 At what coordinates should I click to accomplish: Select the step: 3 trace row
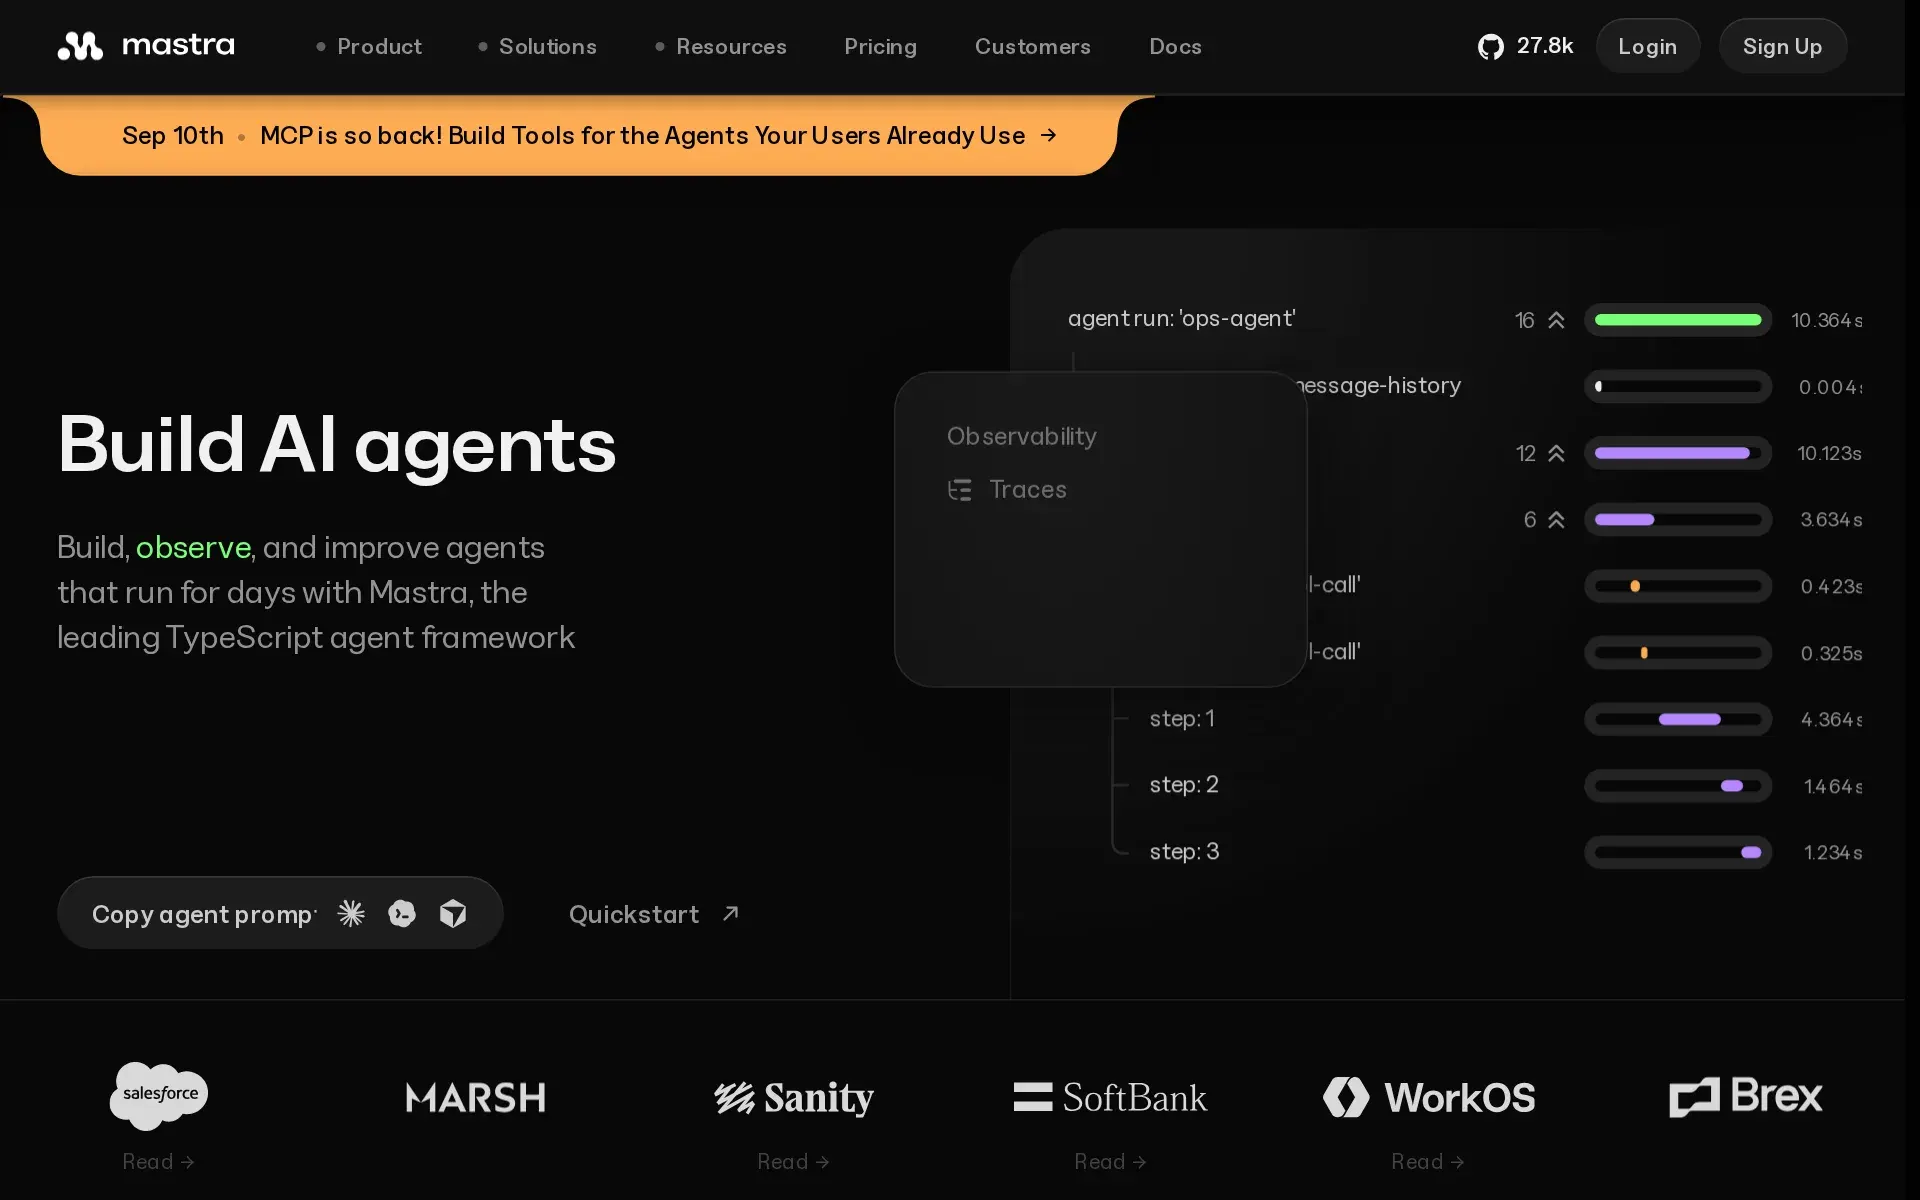(1185, 852)
